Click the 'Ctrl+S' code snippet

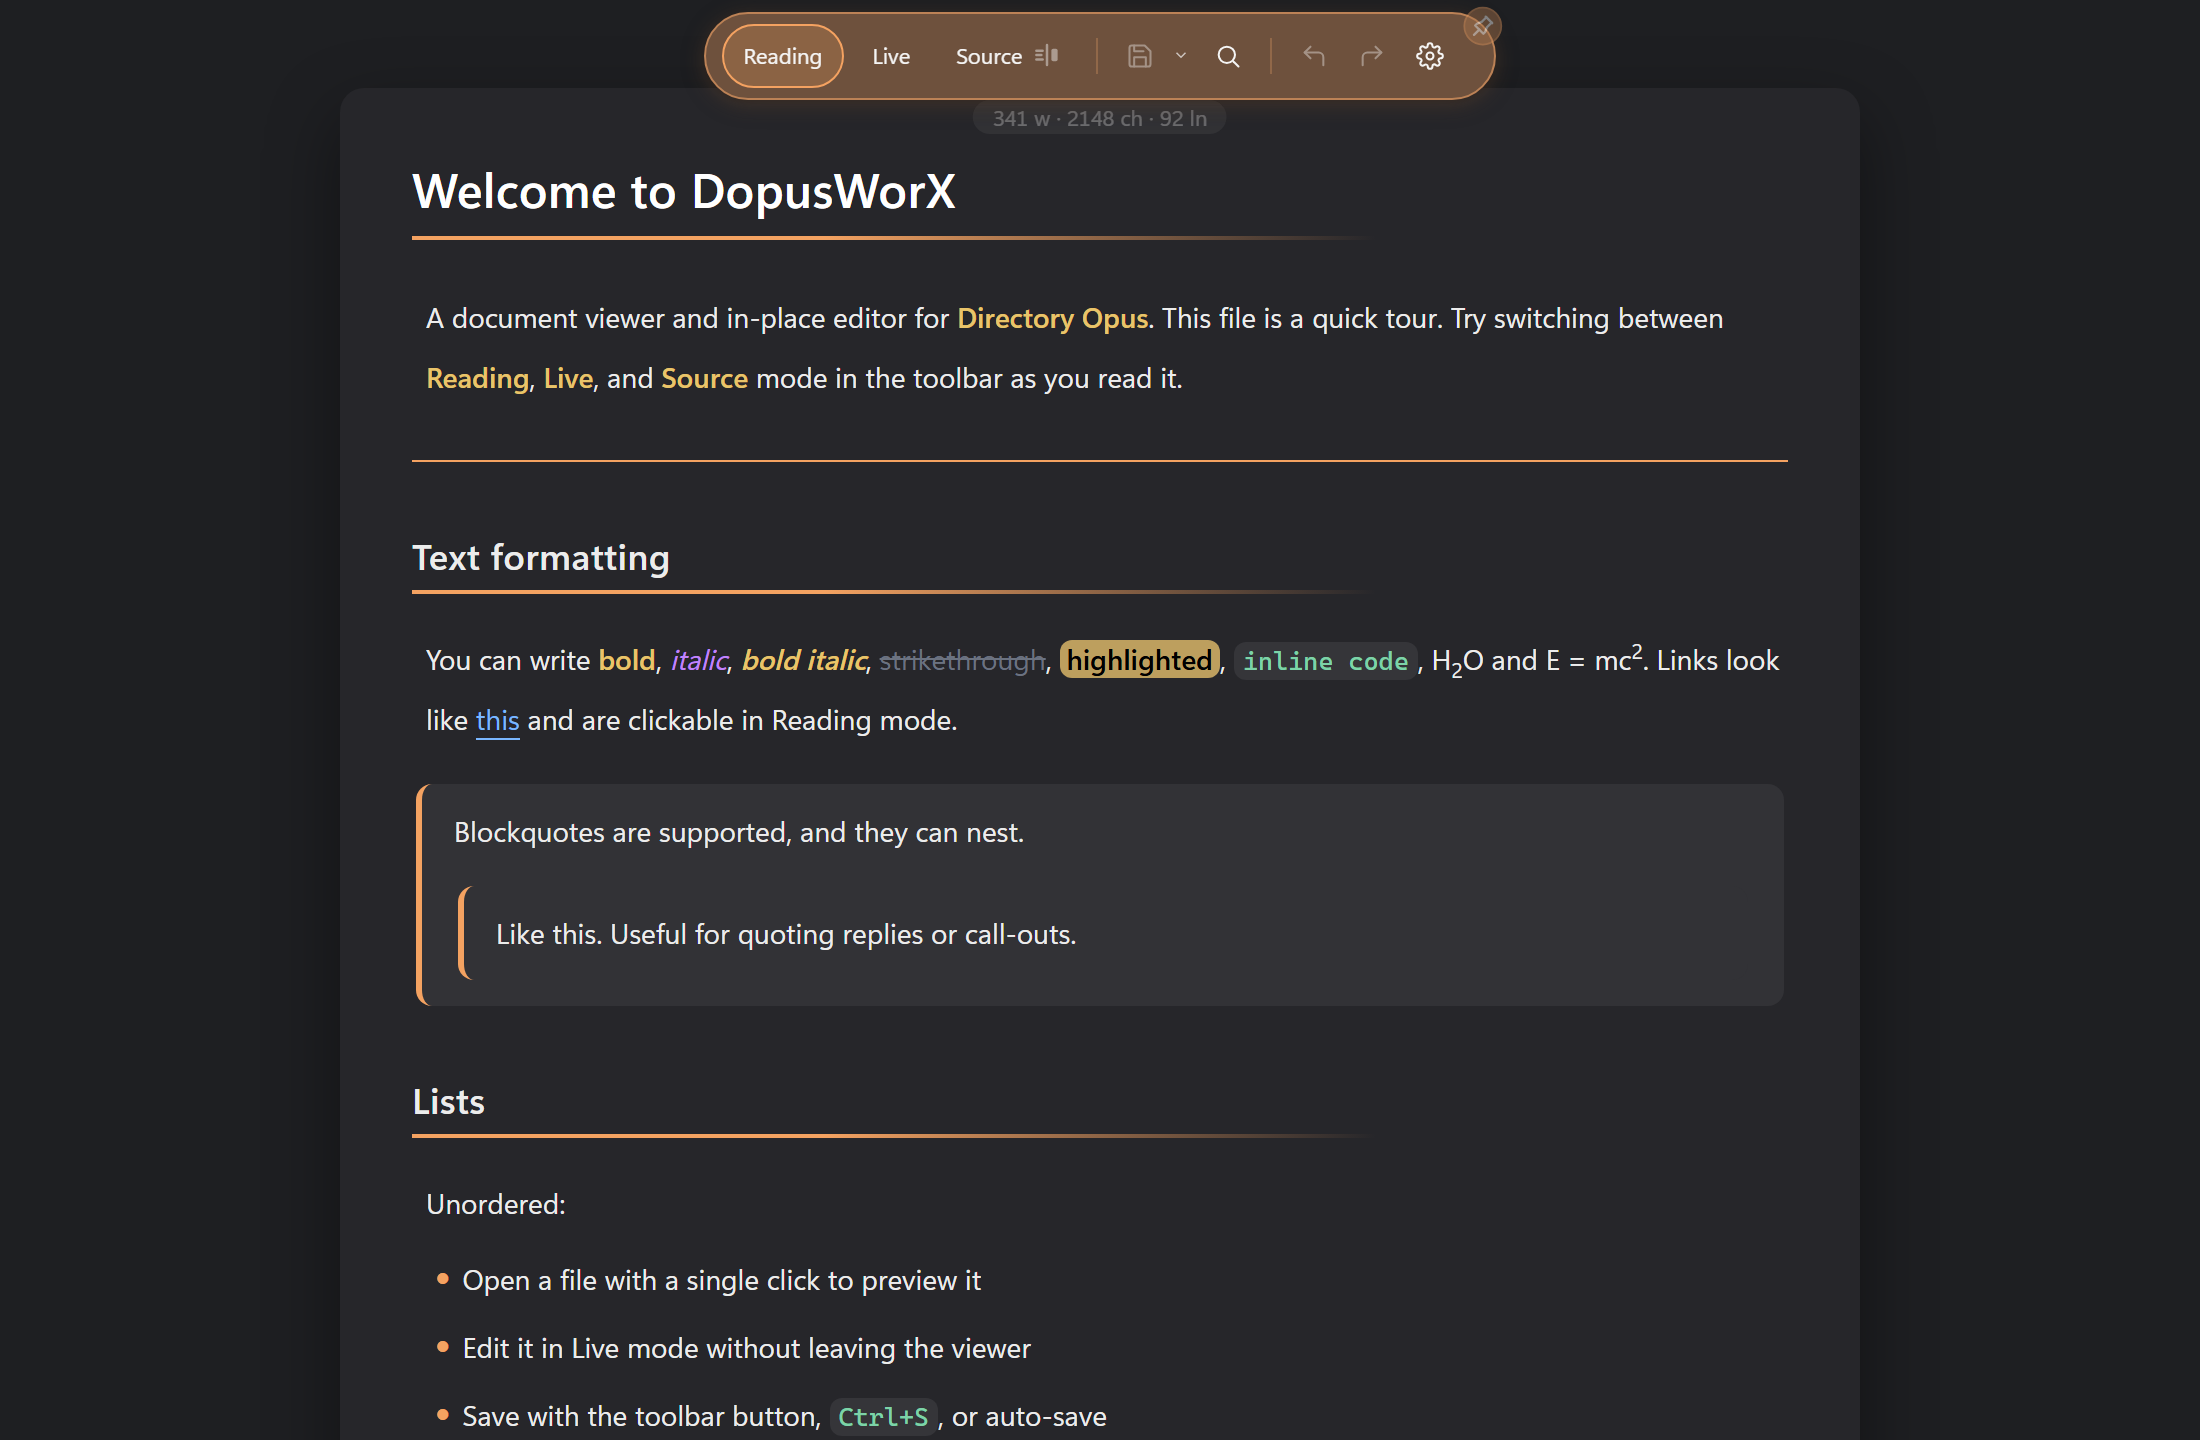[883, 1417]
